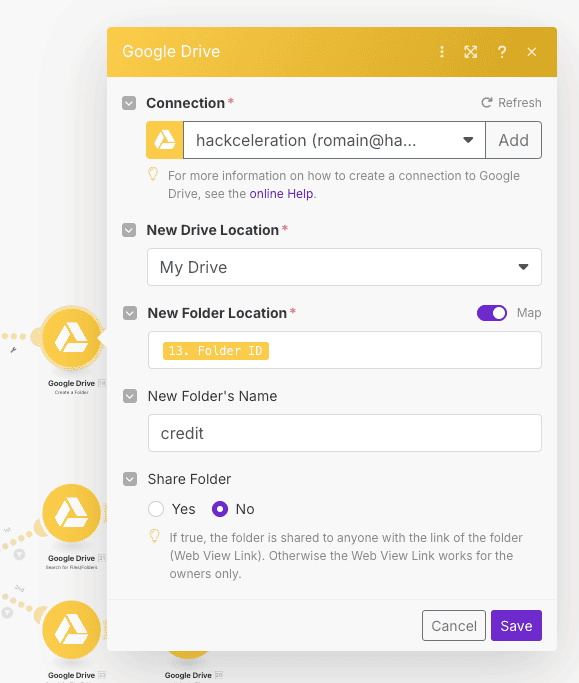Open the online Help link

point(281,194)
